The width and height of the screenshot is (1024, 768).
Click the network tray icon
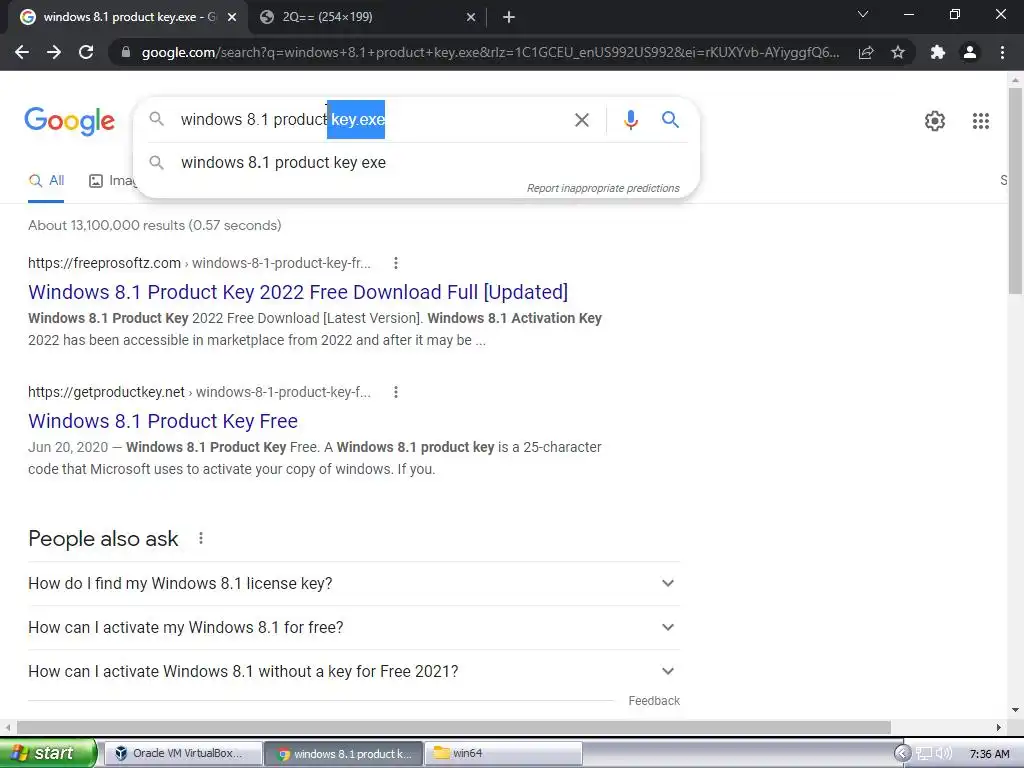pos(924,754)
